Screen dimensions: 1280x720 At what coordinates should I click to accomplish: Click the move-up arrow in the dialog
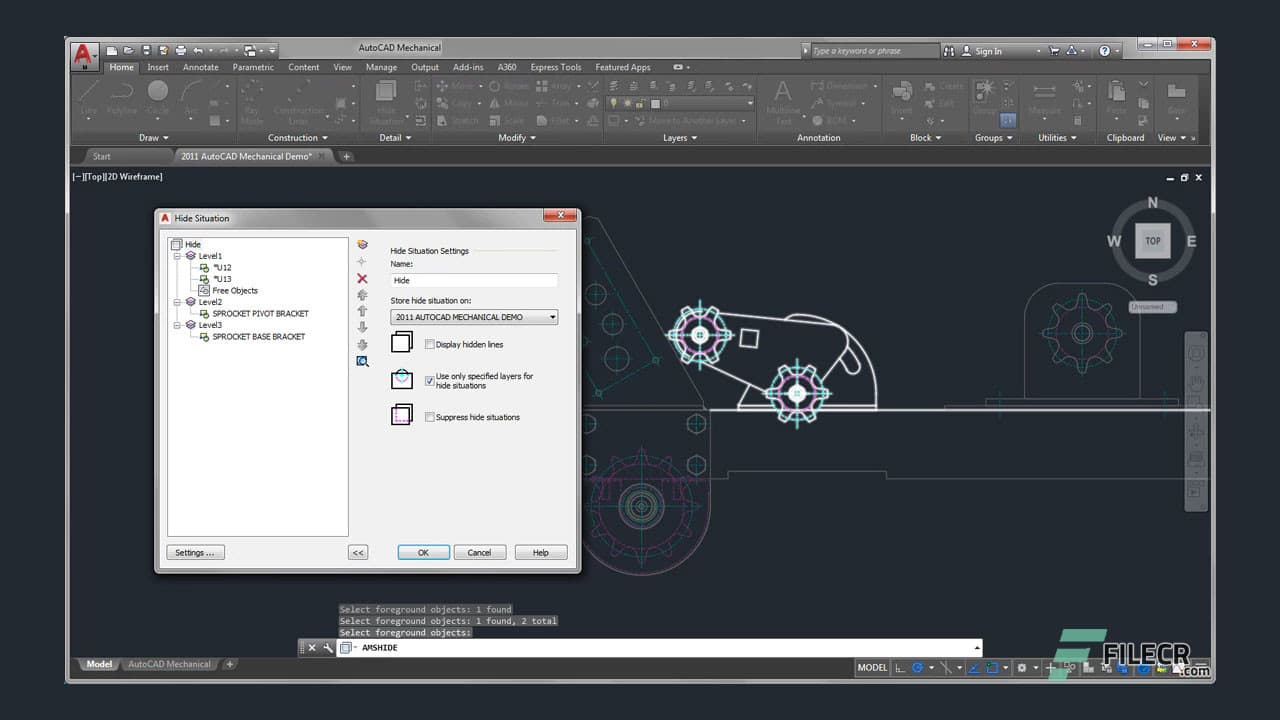362,311
